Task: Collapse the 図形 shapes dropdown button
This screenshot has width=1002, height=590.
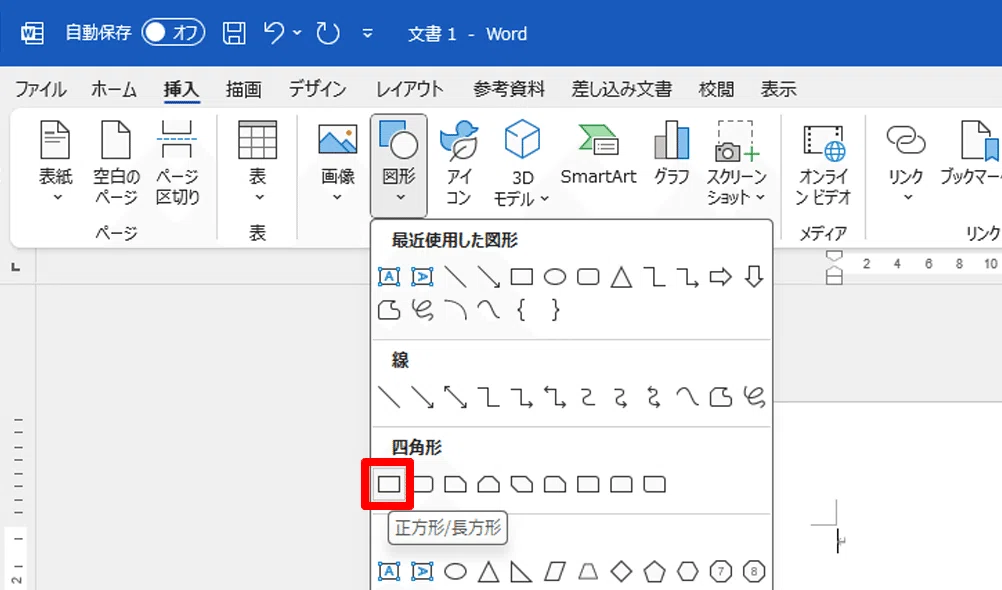Action: (399, 164)
